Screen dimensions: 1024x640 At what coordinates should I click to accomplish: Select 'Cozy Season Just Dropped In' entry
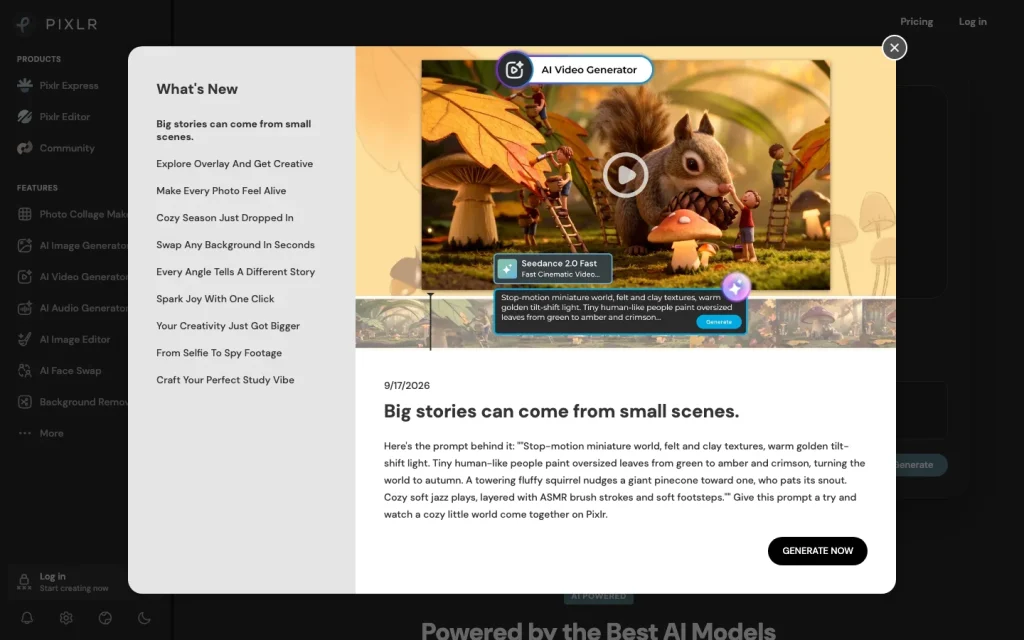click(x=225, y=218)
